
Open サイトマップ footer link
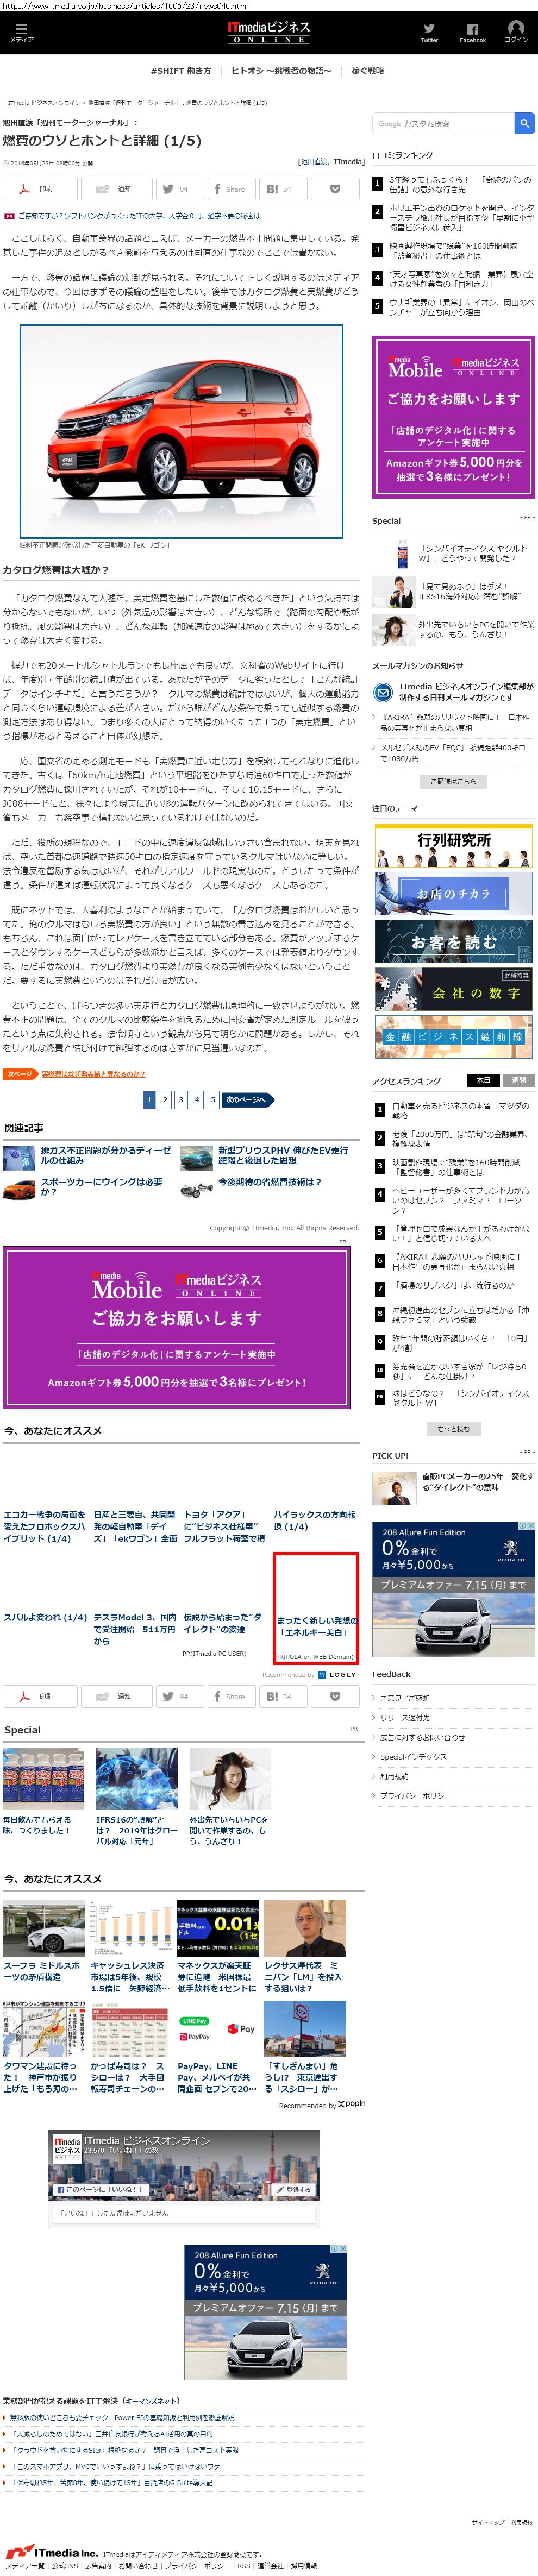488,2522
